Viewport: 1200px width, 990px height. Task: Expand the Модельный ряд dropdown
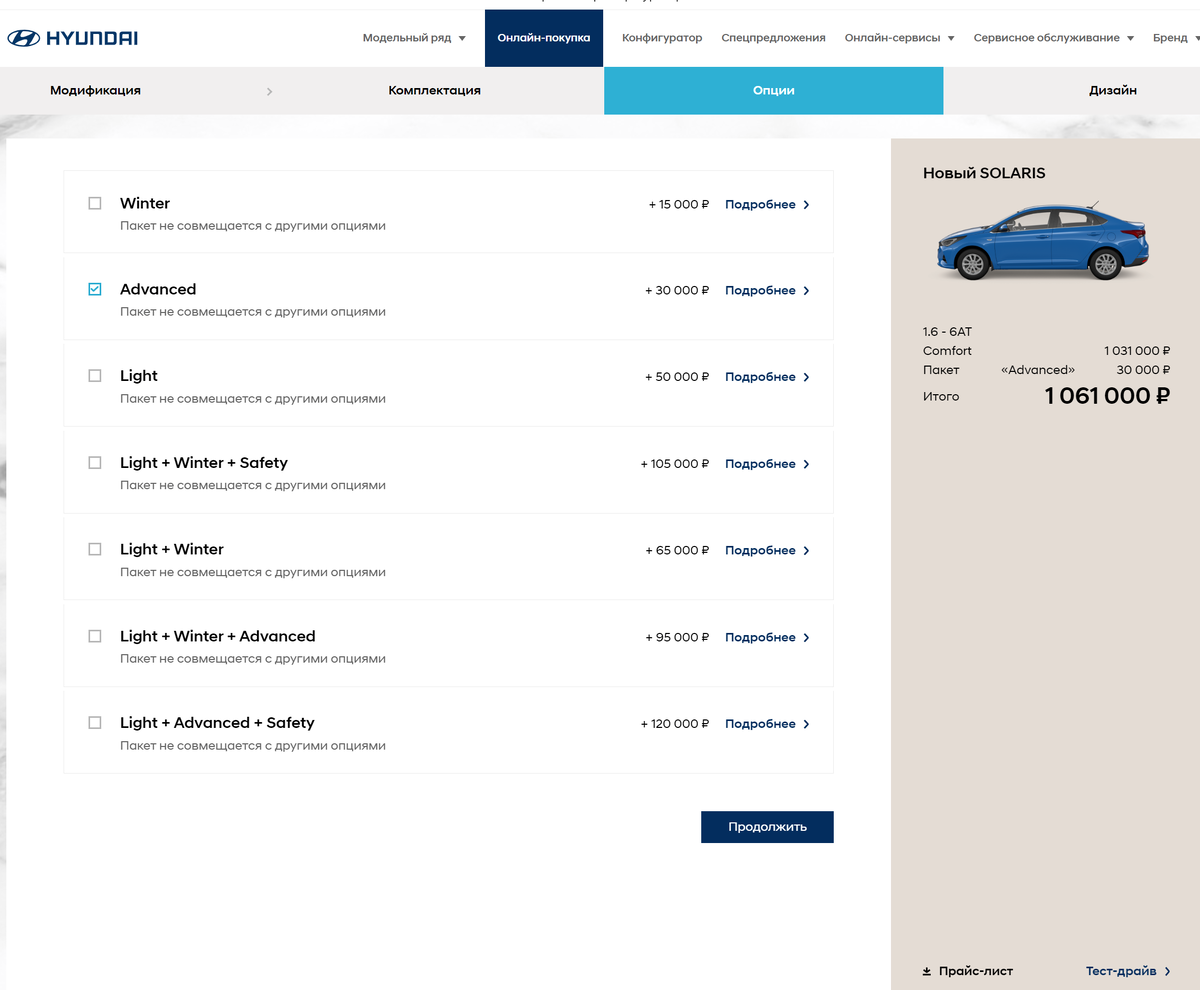(x=414, y=38)
